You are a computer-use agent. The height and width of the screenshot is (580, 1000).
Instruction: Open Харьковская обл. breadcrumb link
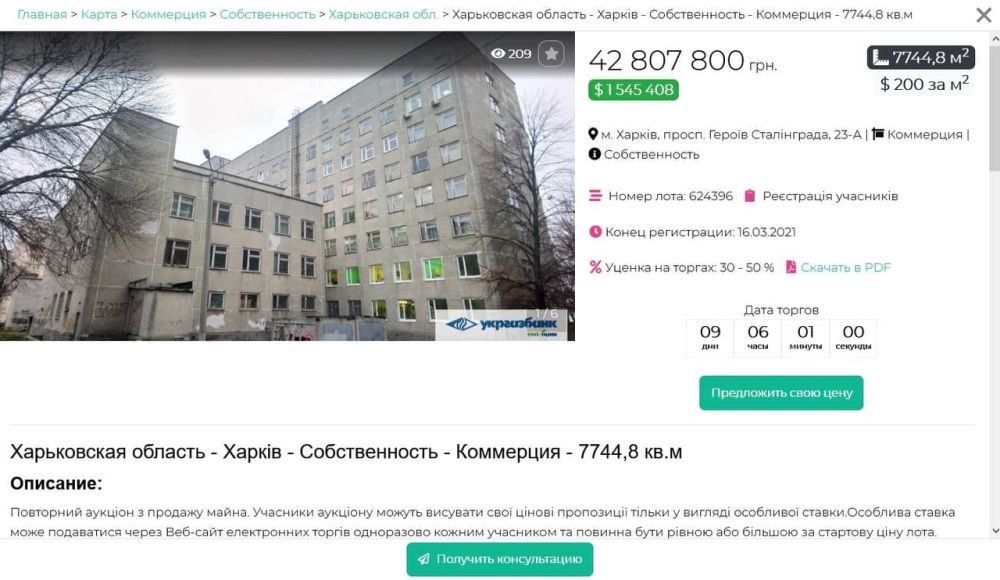click(x=383, y=14)
